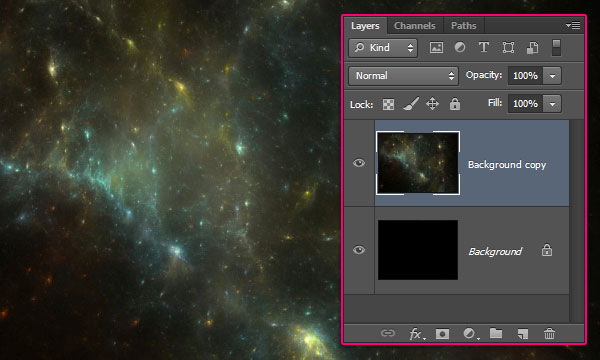Click the Layers panel vertical scrollbar
Screen dimensions: 600x360
[x=576, y=221]
